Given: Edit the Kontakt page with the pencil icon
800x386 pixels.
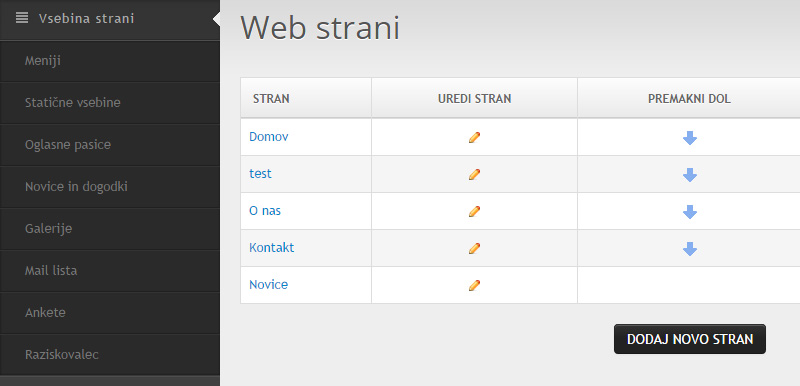Looking at the screenshot, I should [474, 248].
